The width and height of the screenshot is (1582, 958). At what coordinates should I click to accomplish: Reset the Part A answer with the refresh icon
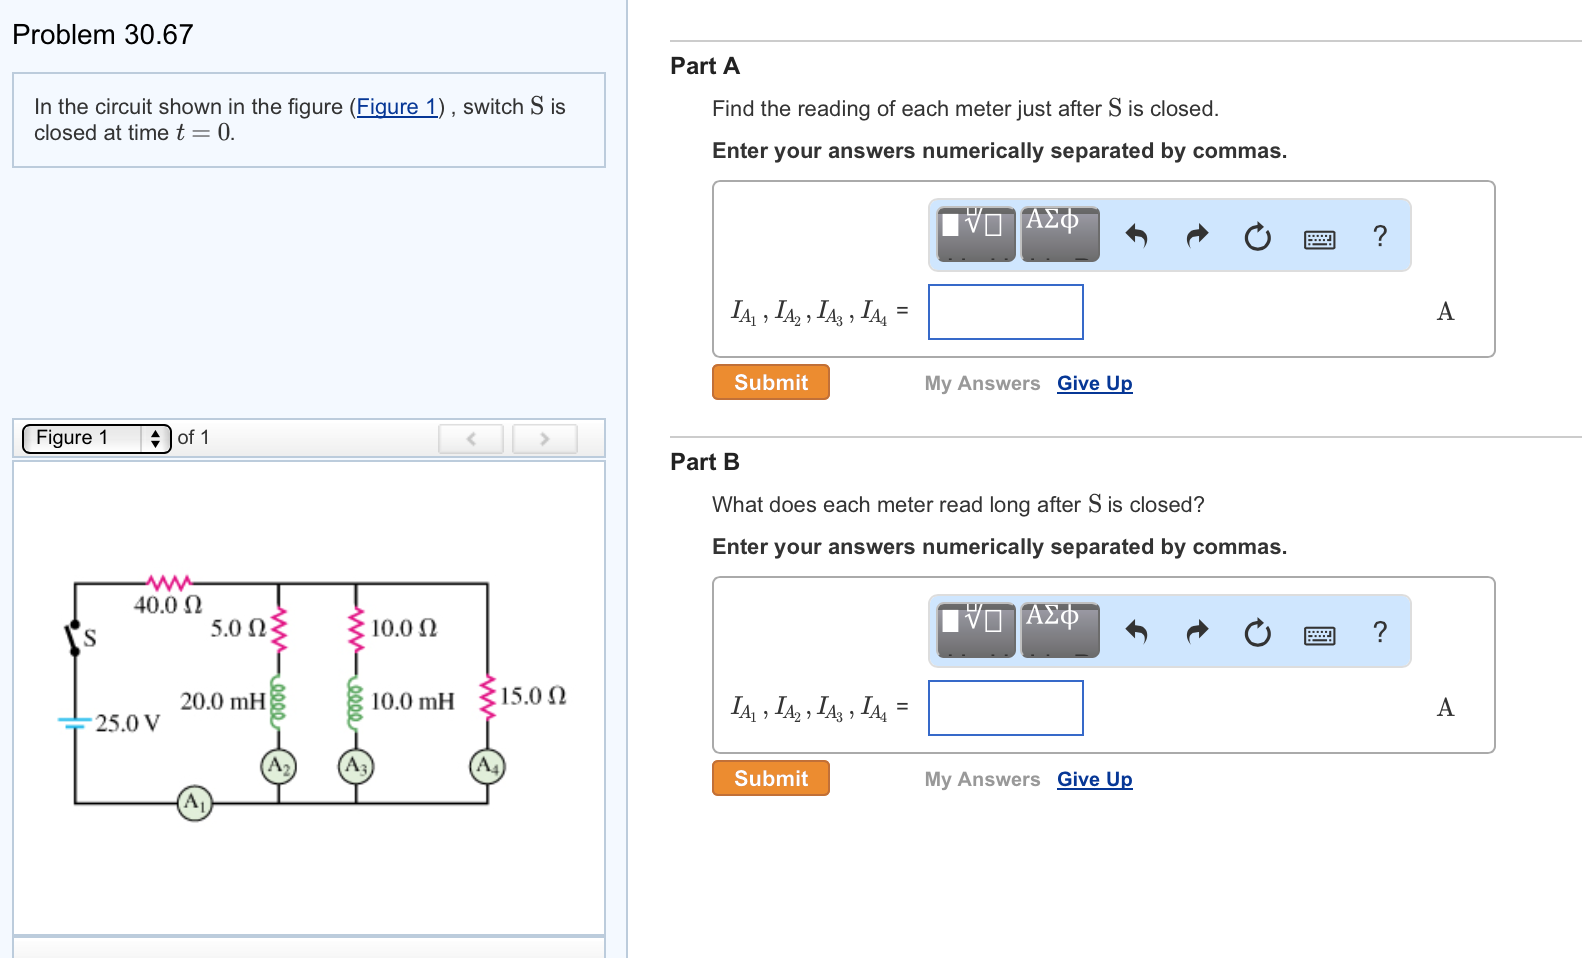(x=1257, y=236)
